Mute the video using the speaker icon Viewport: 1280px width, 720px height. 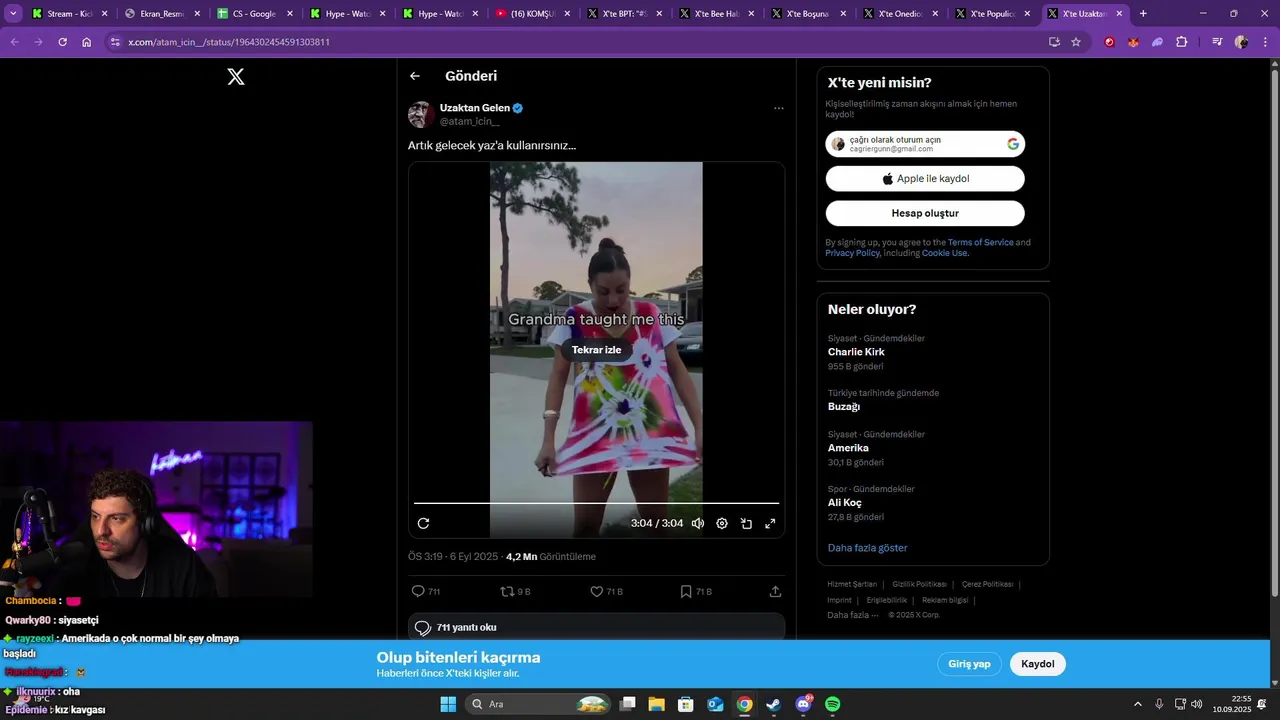coord(698,523)
